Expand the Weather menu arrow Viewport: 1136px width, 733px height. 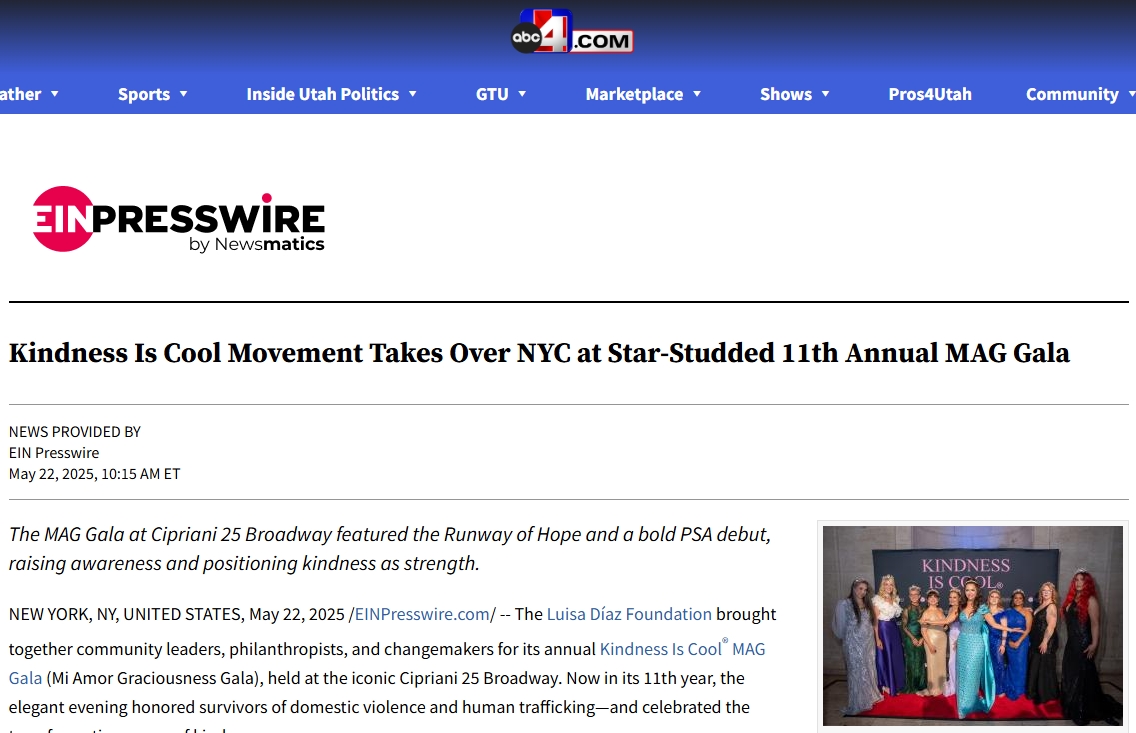click(54, 94)
